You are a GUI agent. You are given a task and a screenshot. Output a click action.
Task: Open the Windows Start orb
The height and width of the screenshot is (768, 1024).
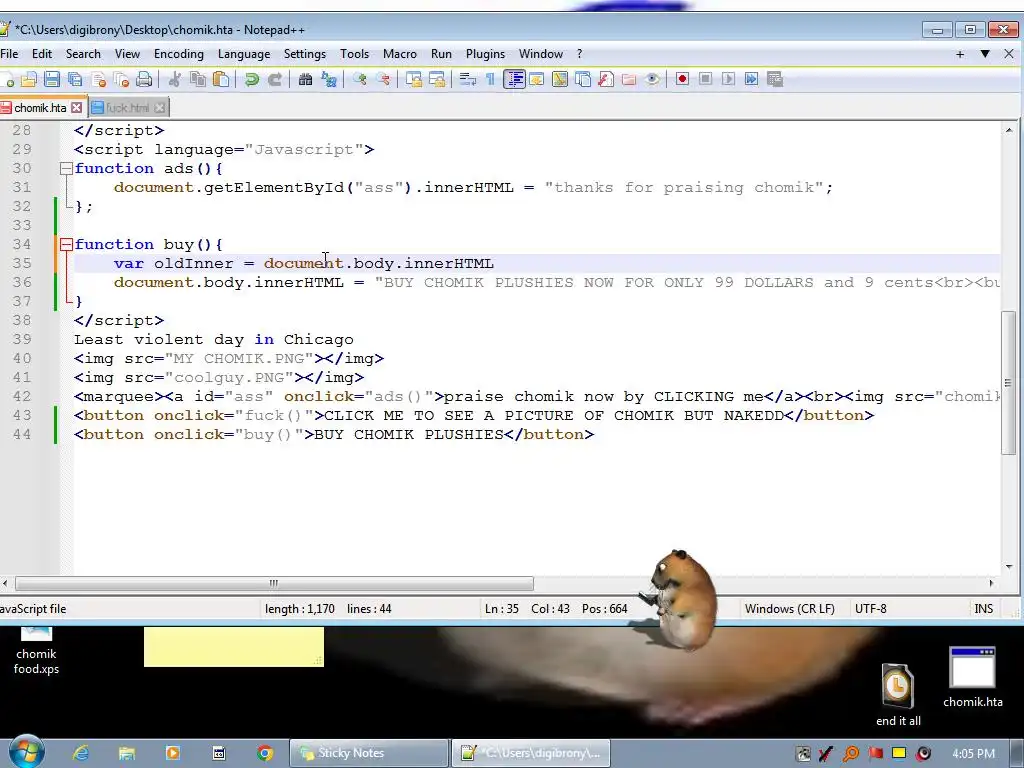coord(27,752)
